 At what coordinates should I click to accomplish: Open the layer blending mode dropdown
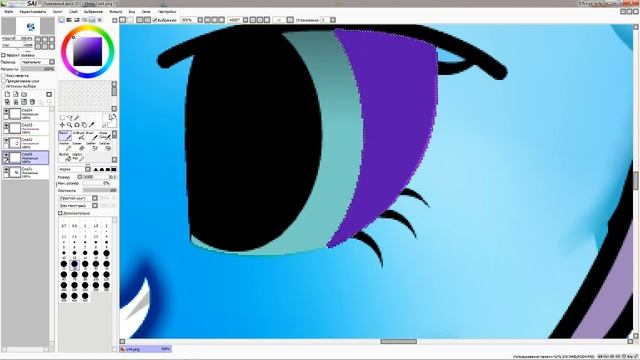(38, 62)
